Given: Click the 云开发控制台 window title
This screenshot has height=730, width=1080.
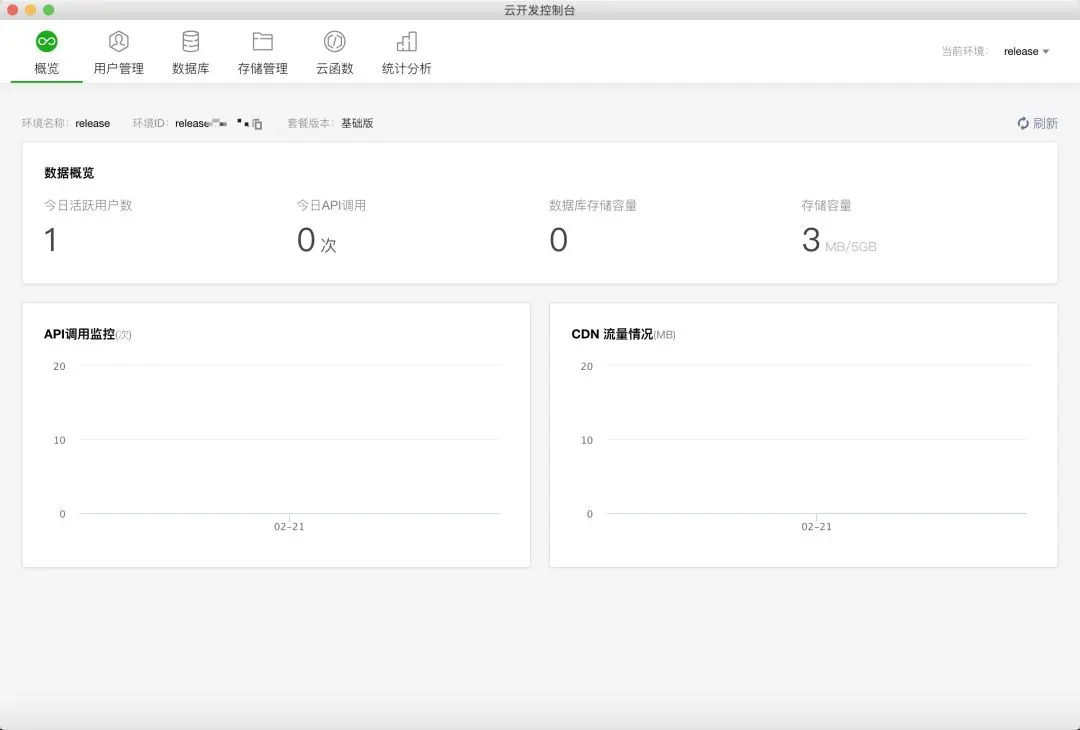Looking at the screenshot, I should coord(539,10).
